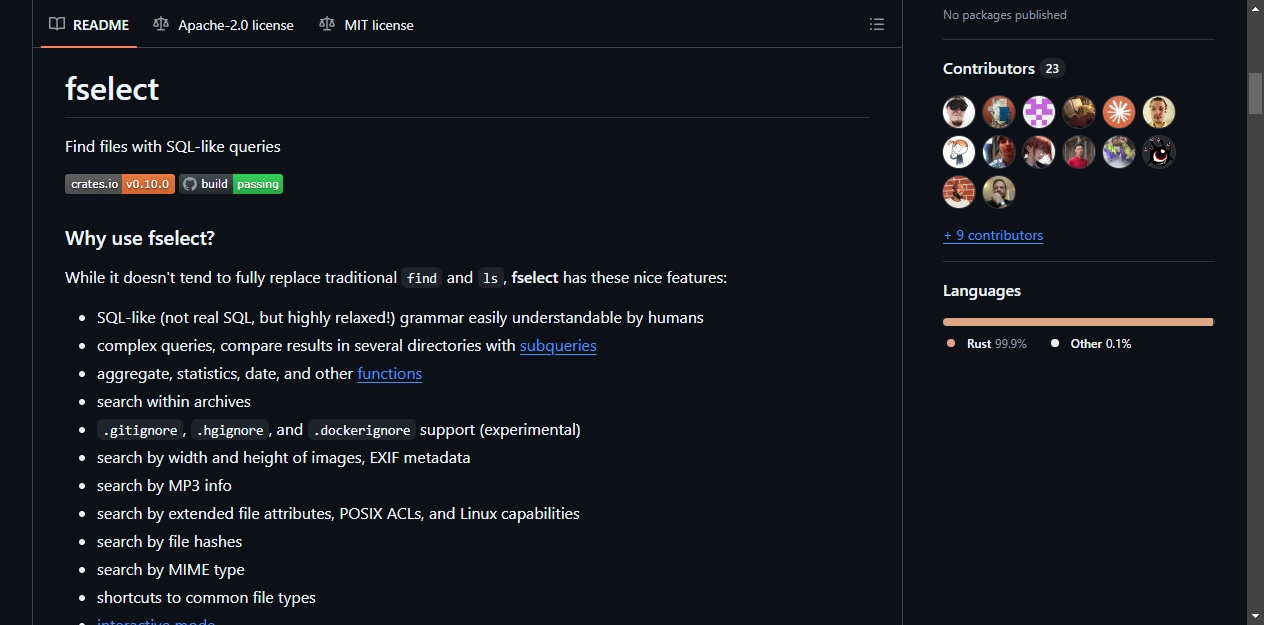Click the GitHub build passing badge
Screen dimensions: 1264x625
231,184
